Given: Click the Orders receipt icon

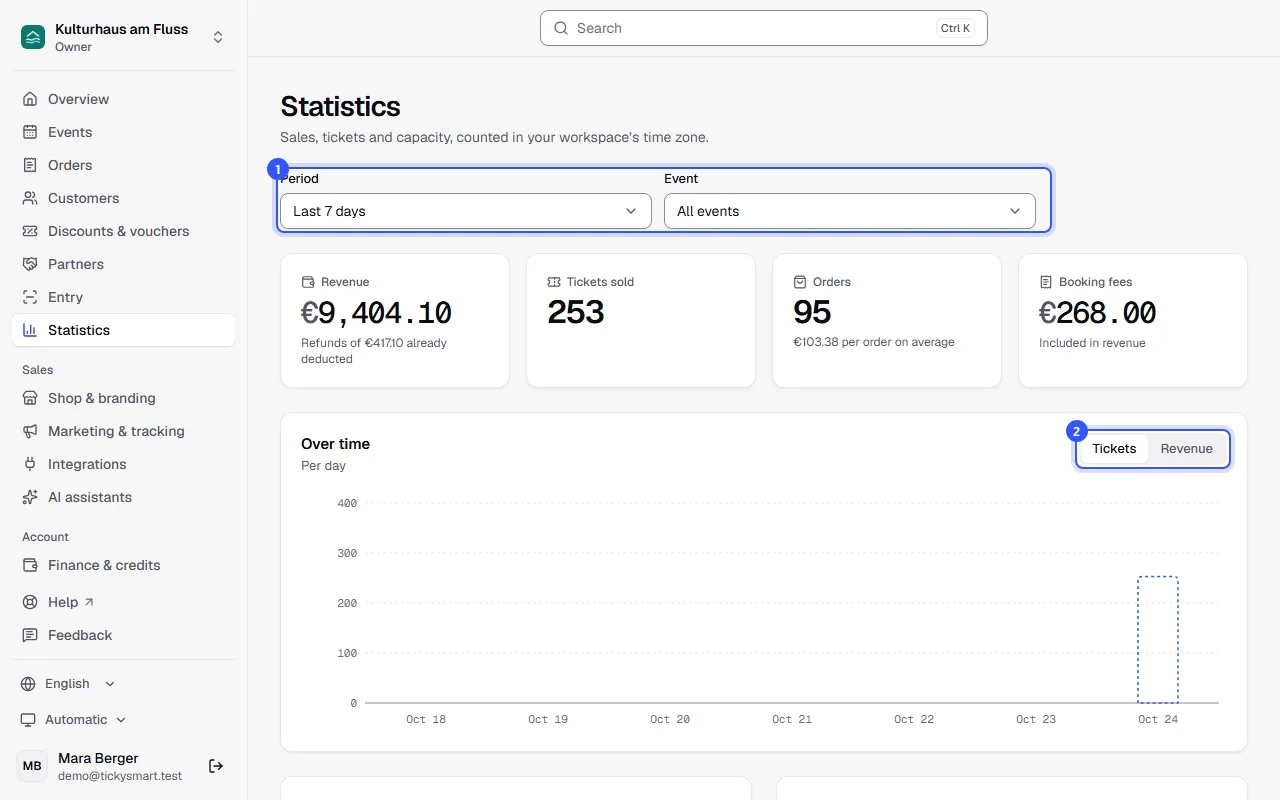Looking at the screenshot, I should point(30,165).
